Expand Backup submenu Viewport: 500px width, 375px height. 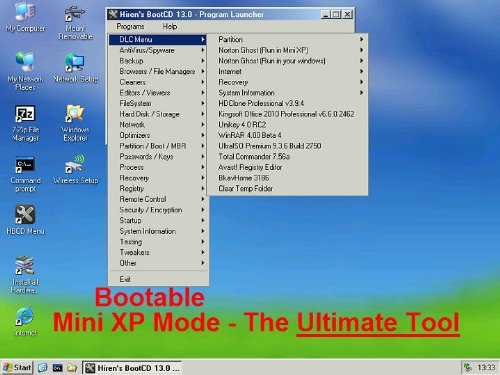158,61
